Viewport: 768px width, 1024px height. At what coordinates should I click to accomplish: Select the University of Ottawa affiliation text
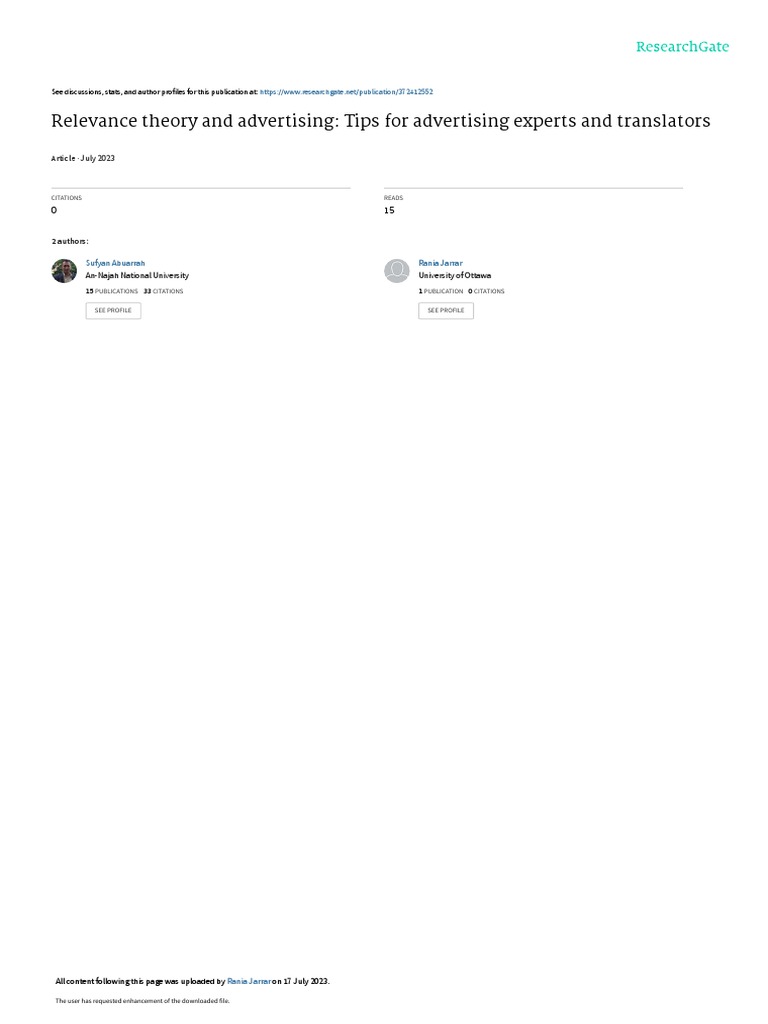455,276
